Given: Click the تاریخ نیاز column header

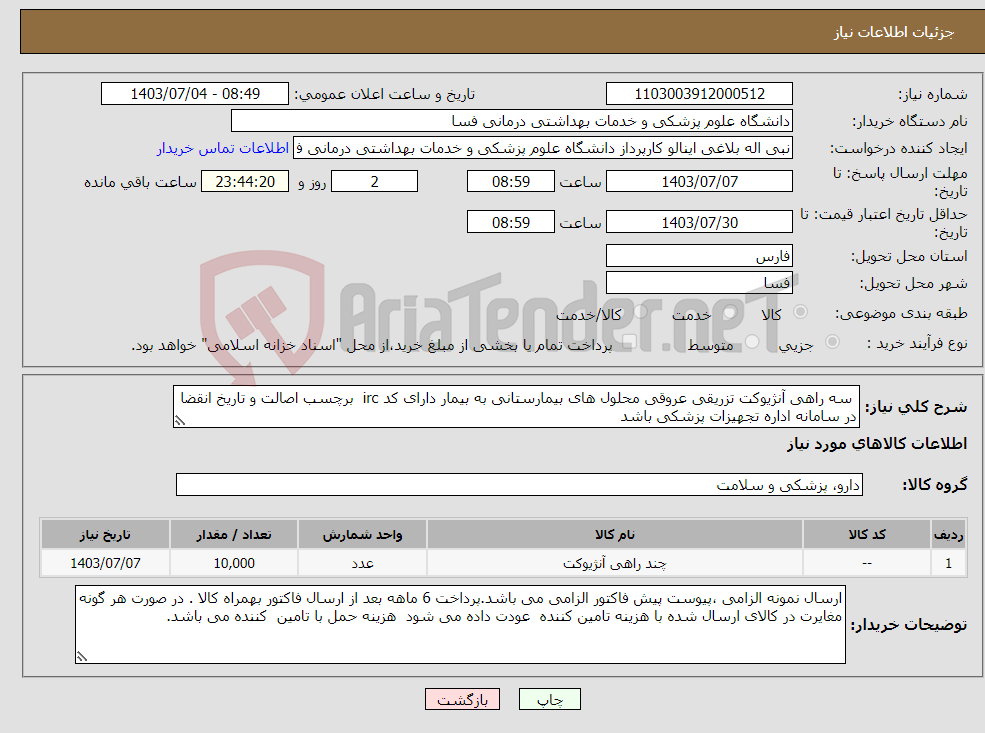Looking at the screenshot, I should [x=105, y=535].
